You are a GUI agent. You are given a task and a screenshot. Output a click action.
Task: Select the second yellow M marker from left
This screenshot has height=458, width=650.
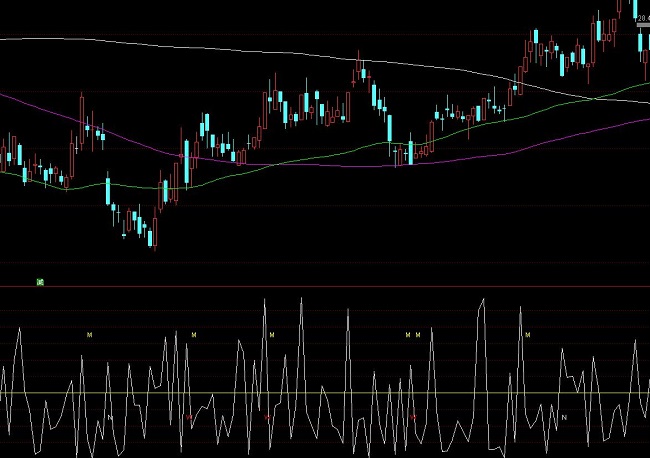[x=194, y=334]
